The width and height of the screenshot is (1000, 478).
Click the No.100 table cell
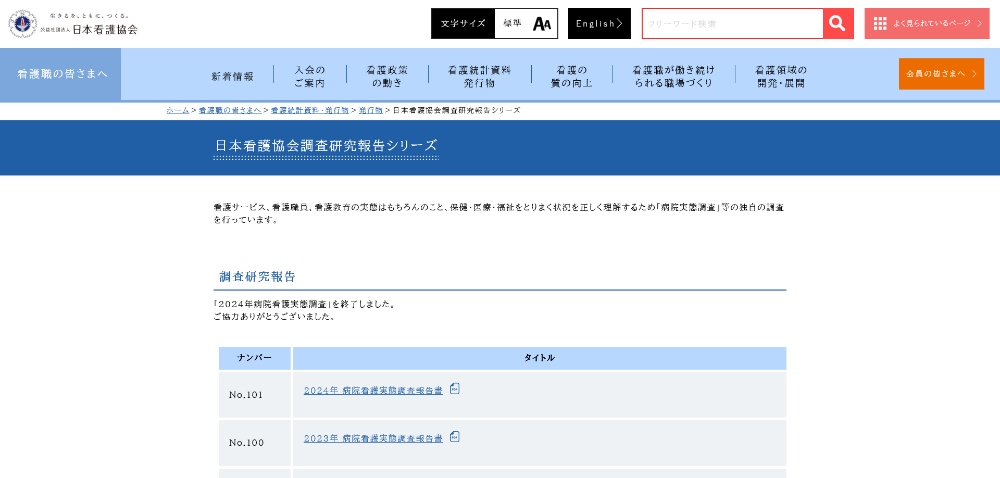point(255,442)
